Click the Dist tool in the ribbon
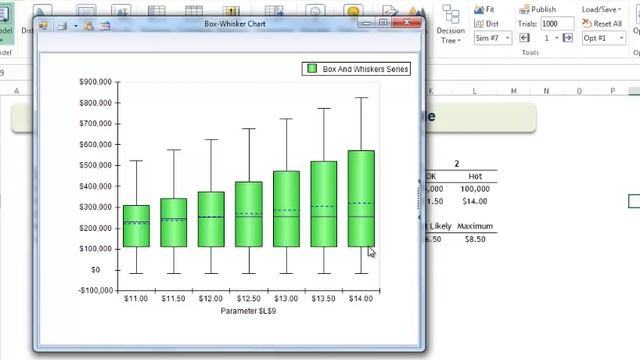 [x=487, y=24]
